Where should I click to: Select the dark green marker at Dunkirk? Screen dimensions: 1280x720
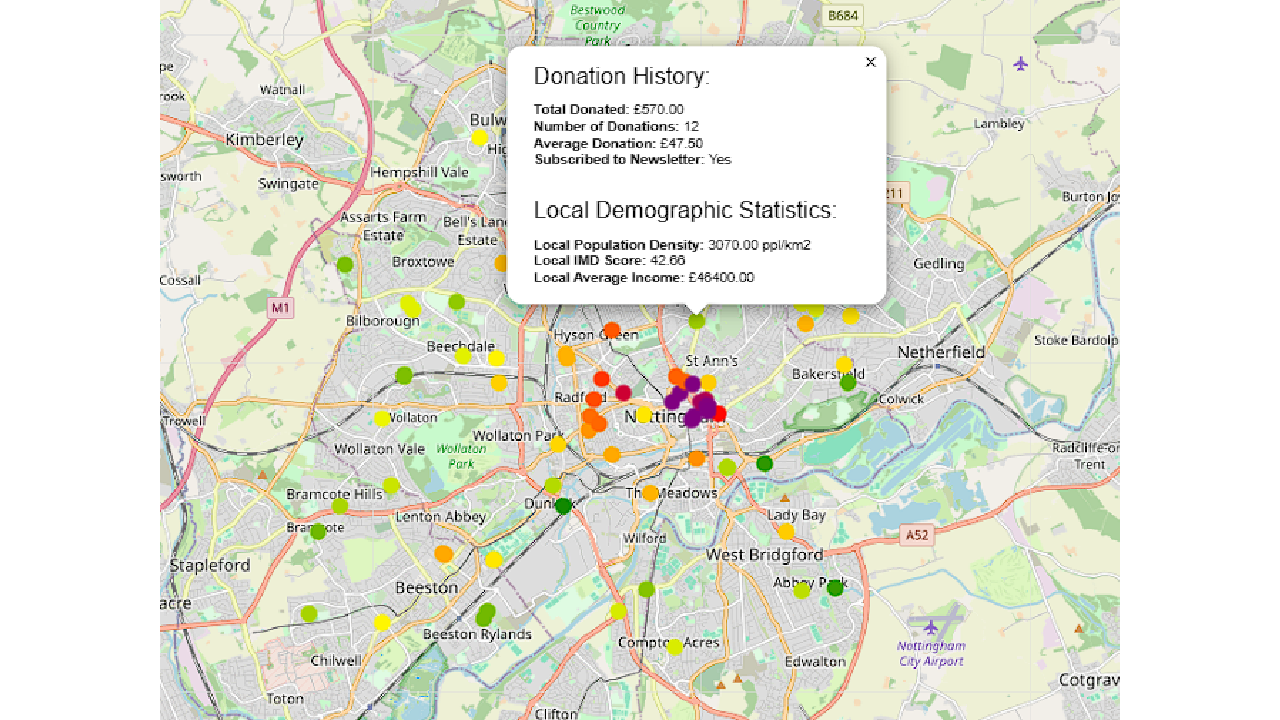coord(563,506)
